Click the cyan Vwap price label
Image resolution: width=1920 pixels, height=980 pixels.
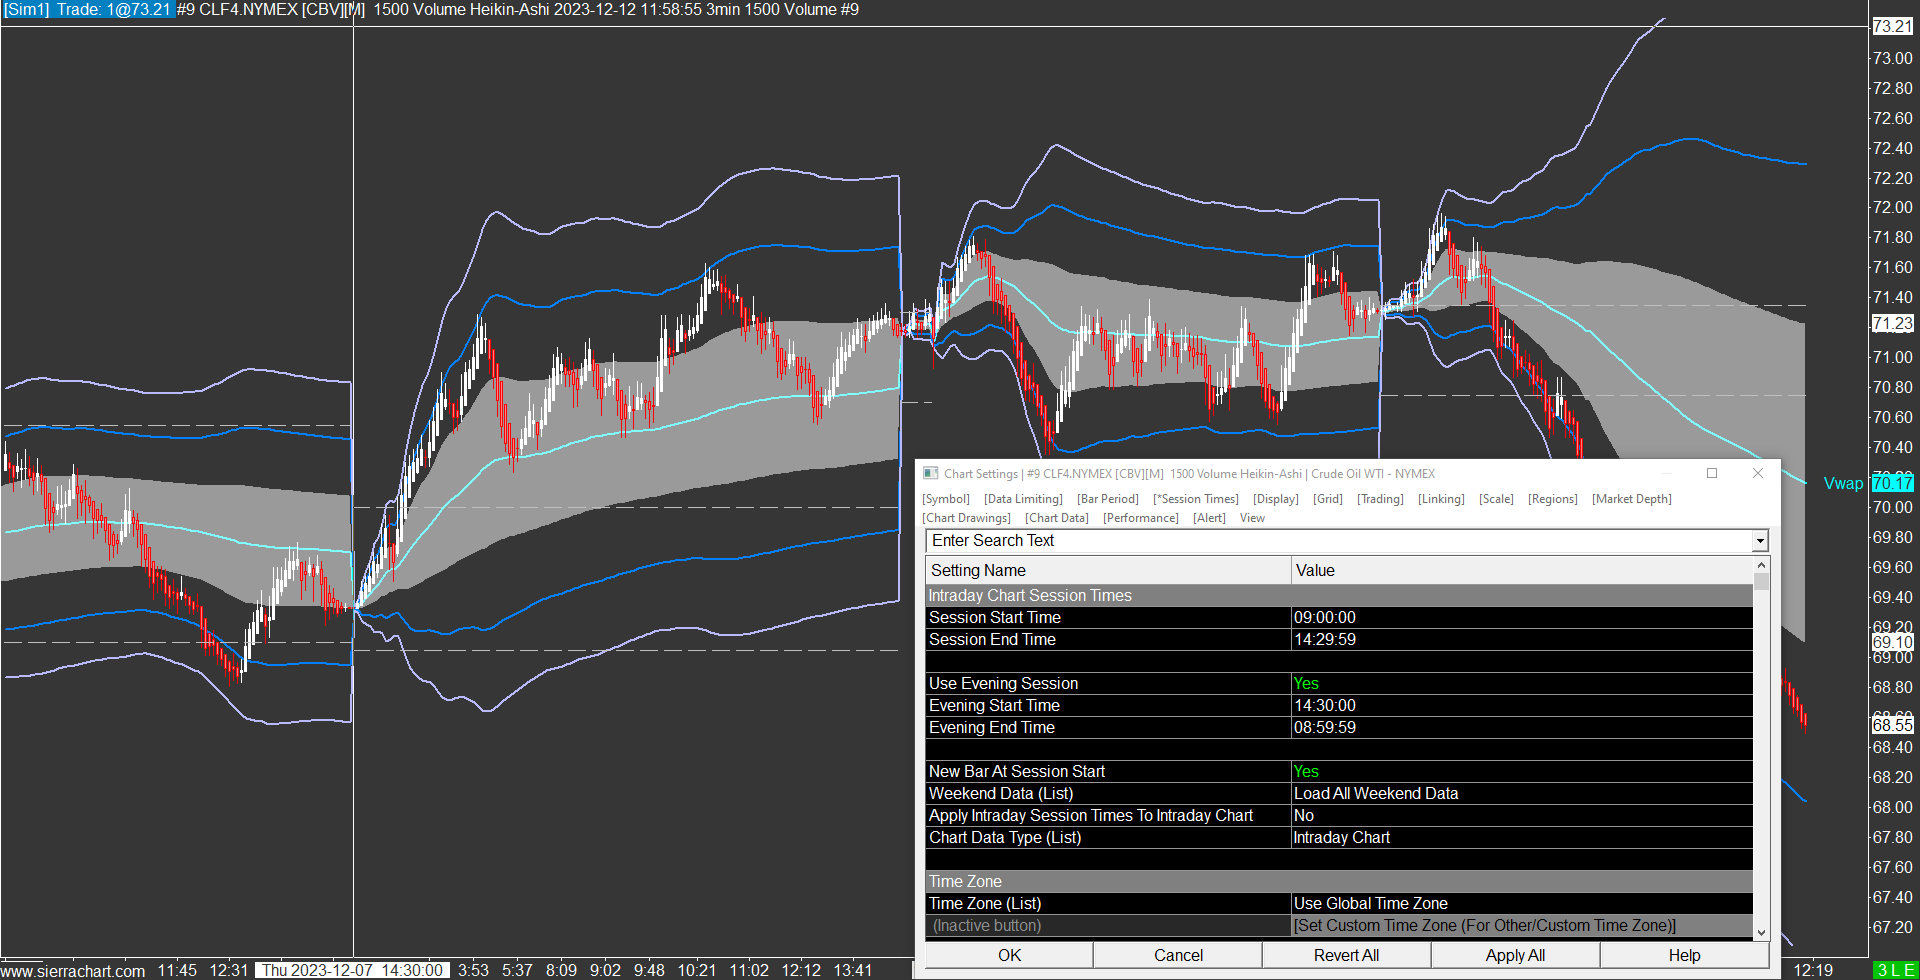pos(1892,483)
